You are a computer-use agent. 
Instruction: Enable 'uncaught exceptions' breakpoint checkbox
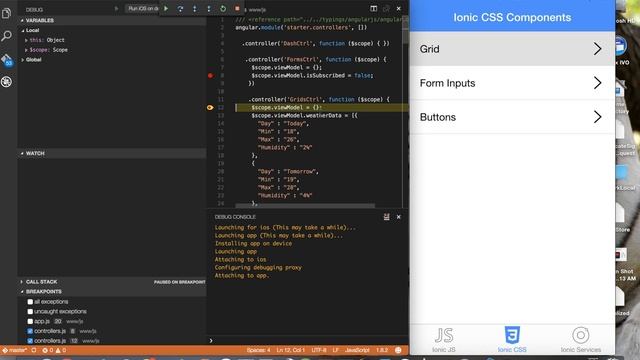(x=30, y=311)
